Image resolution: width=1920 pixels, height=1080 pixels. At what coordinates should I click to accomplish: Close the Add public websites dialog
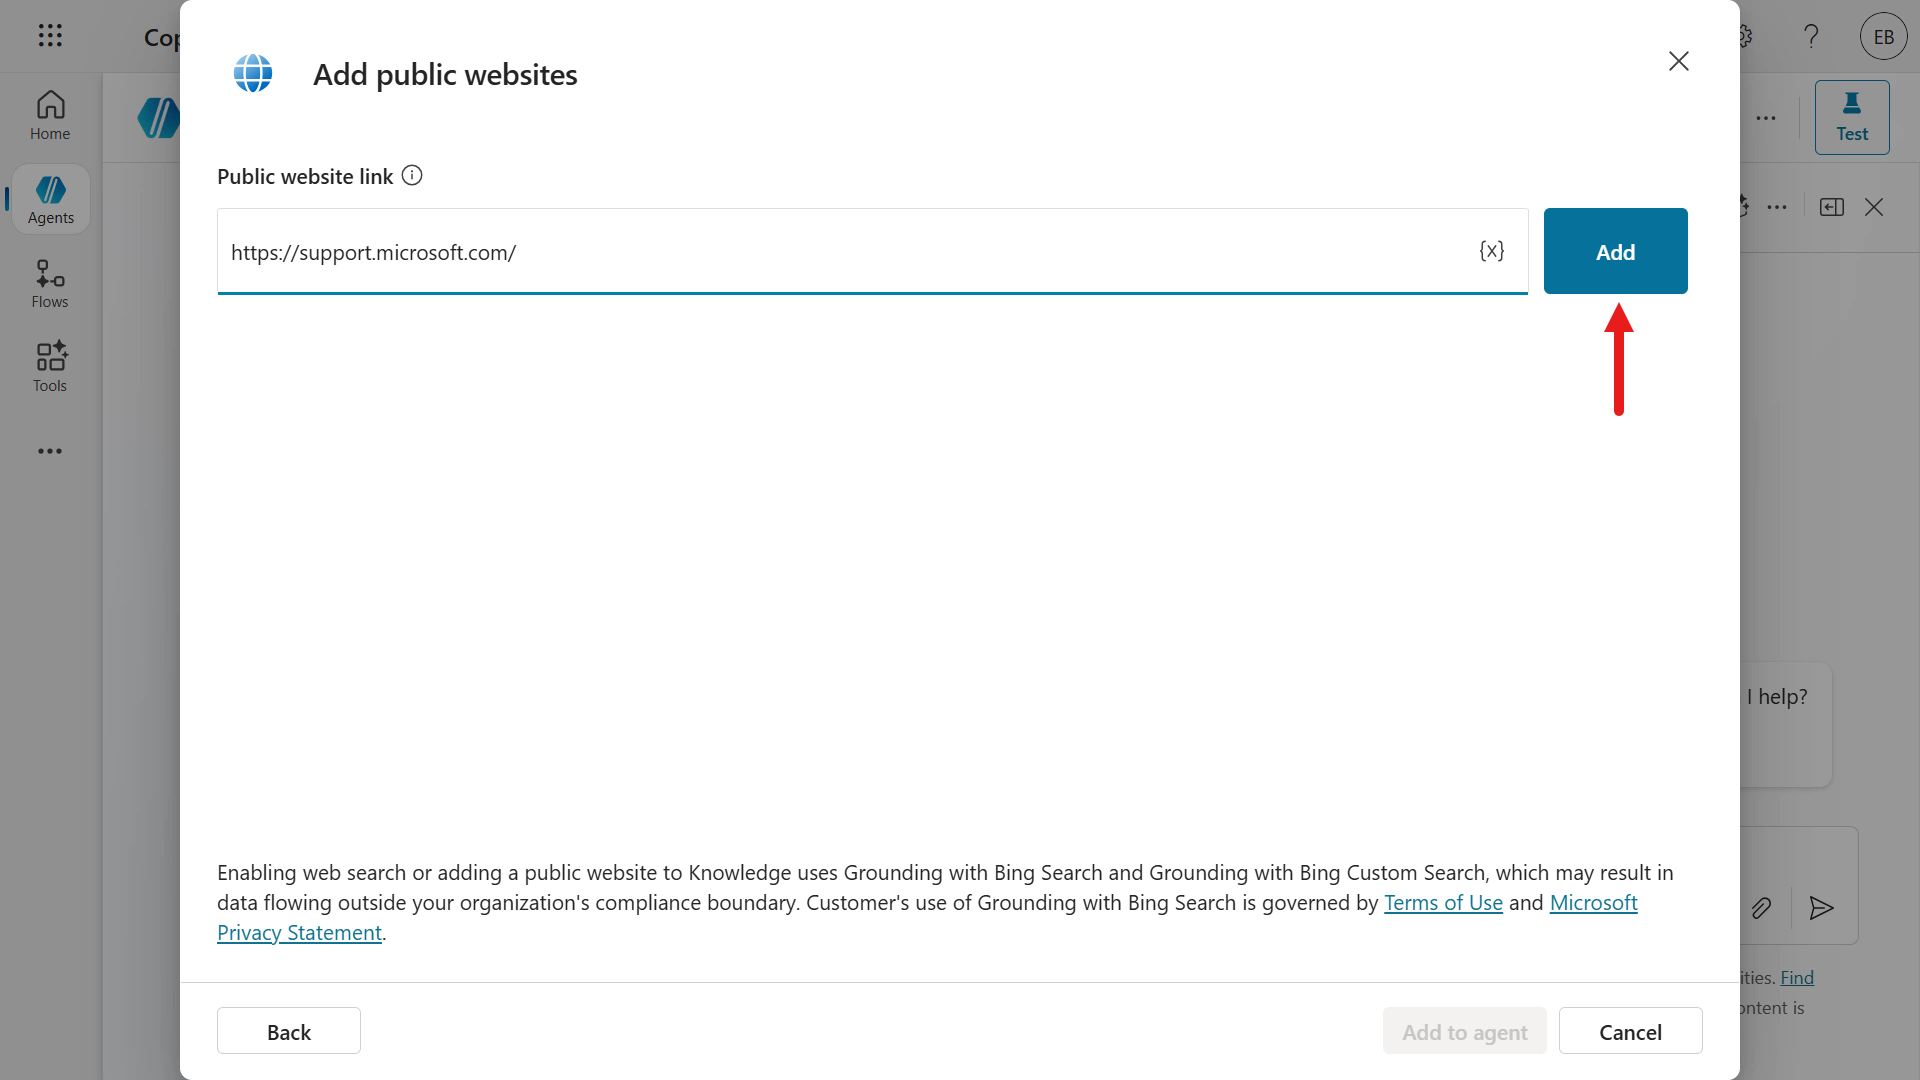click(1678, 61)
